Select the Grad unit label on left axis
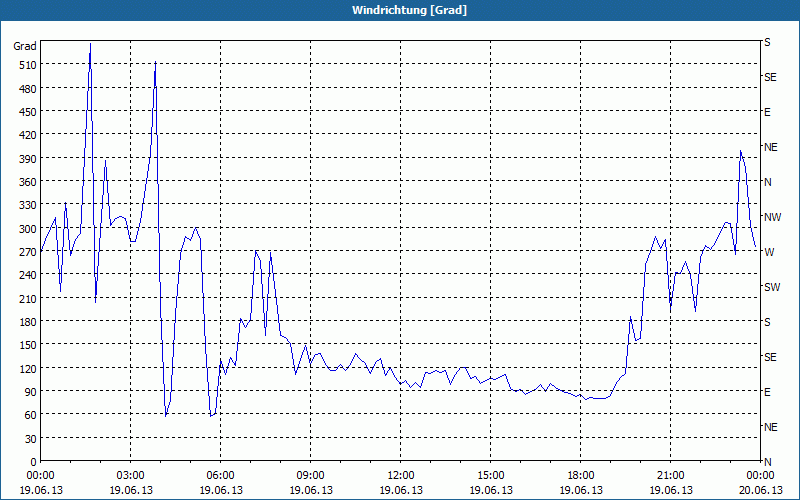The height and width of the screenshot is (500, 800). pos(25,46)
